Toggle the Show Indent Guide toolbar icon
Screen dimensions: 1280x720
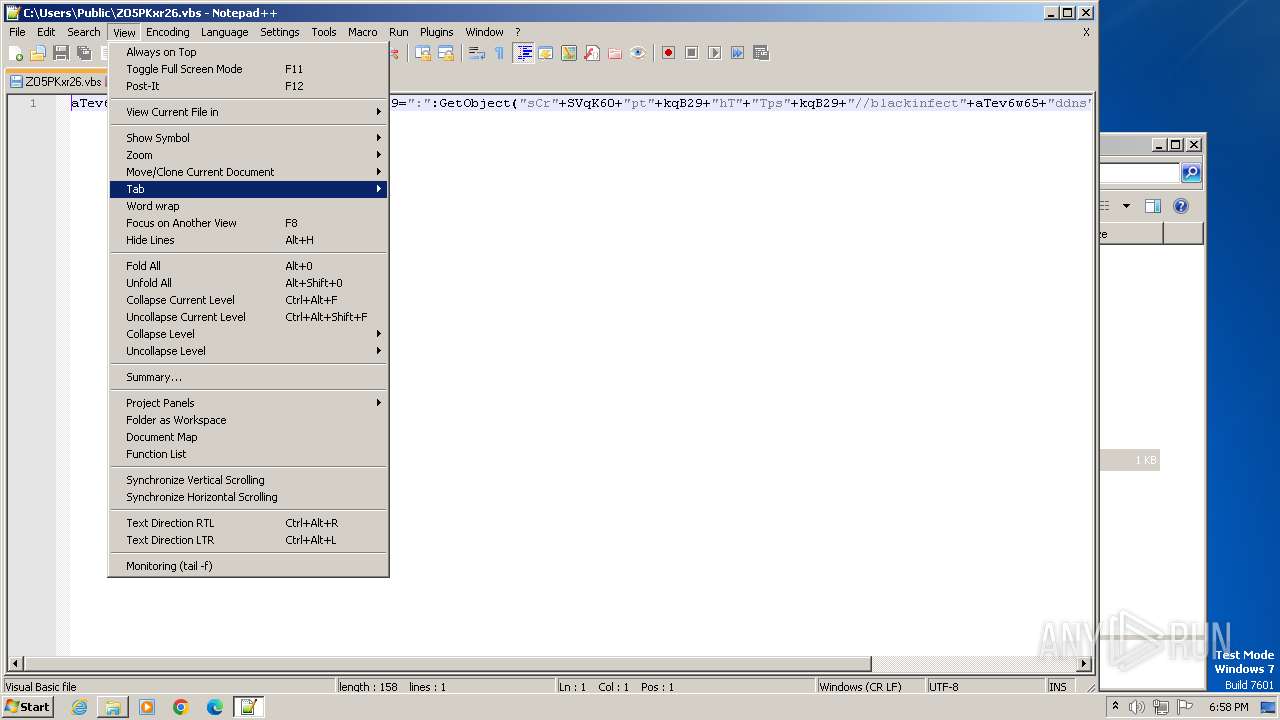[x=523, y=53]
